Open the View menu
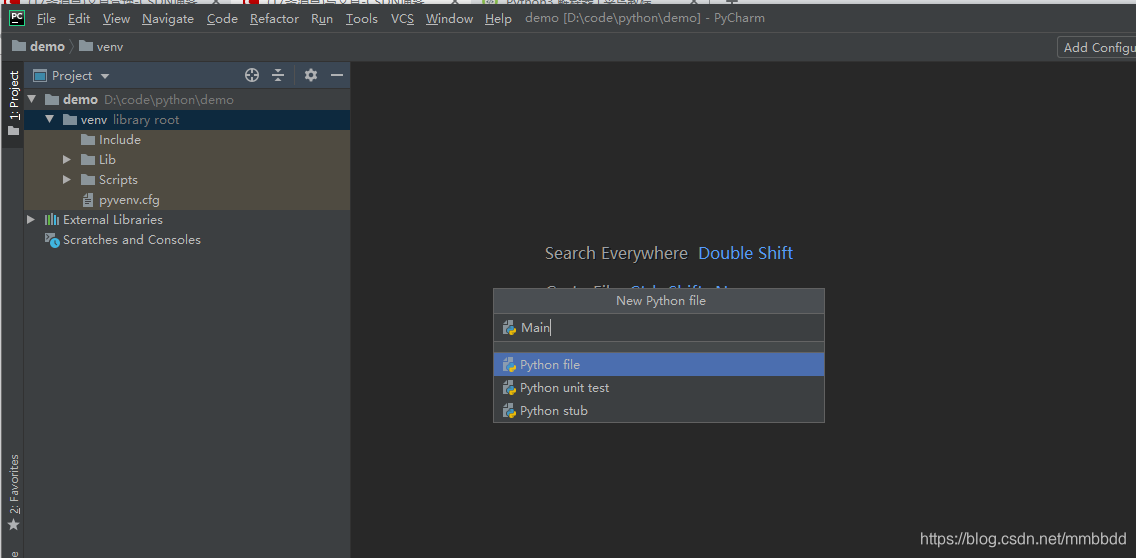Screen dimensions: 1136x558 click(x=117, y=19)
